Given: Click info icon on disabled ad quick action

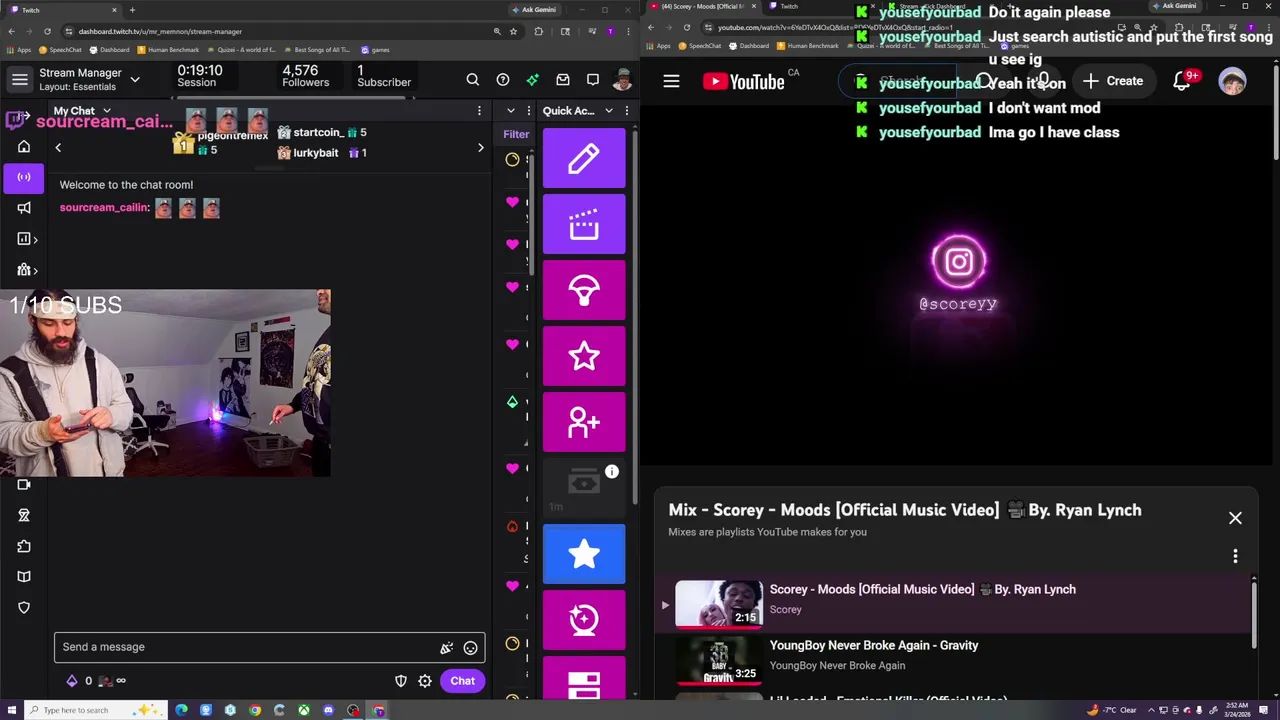Looking at the screenshot, I should (612, 472).
